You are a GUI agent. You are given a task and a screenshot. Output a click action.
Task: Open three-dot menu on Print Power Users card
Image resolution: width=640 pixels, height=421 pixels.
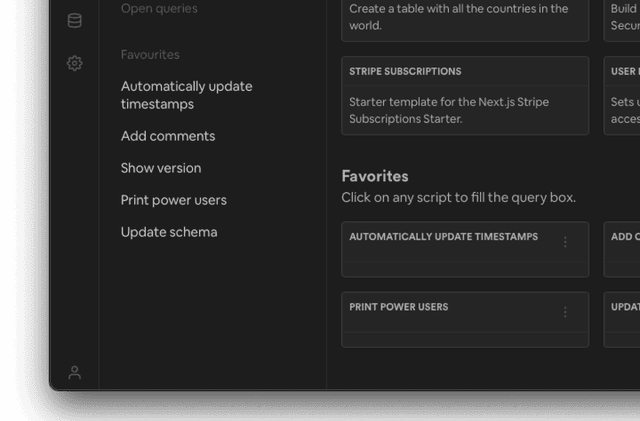point(565,312)
